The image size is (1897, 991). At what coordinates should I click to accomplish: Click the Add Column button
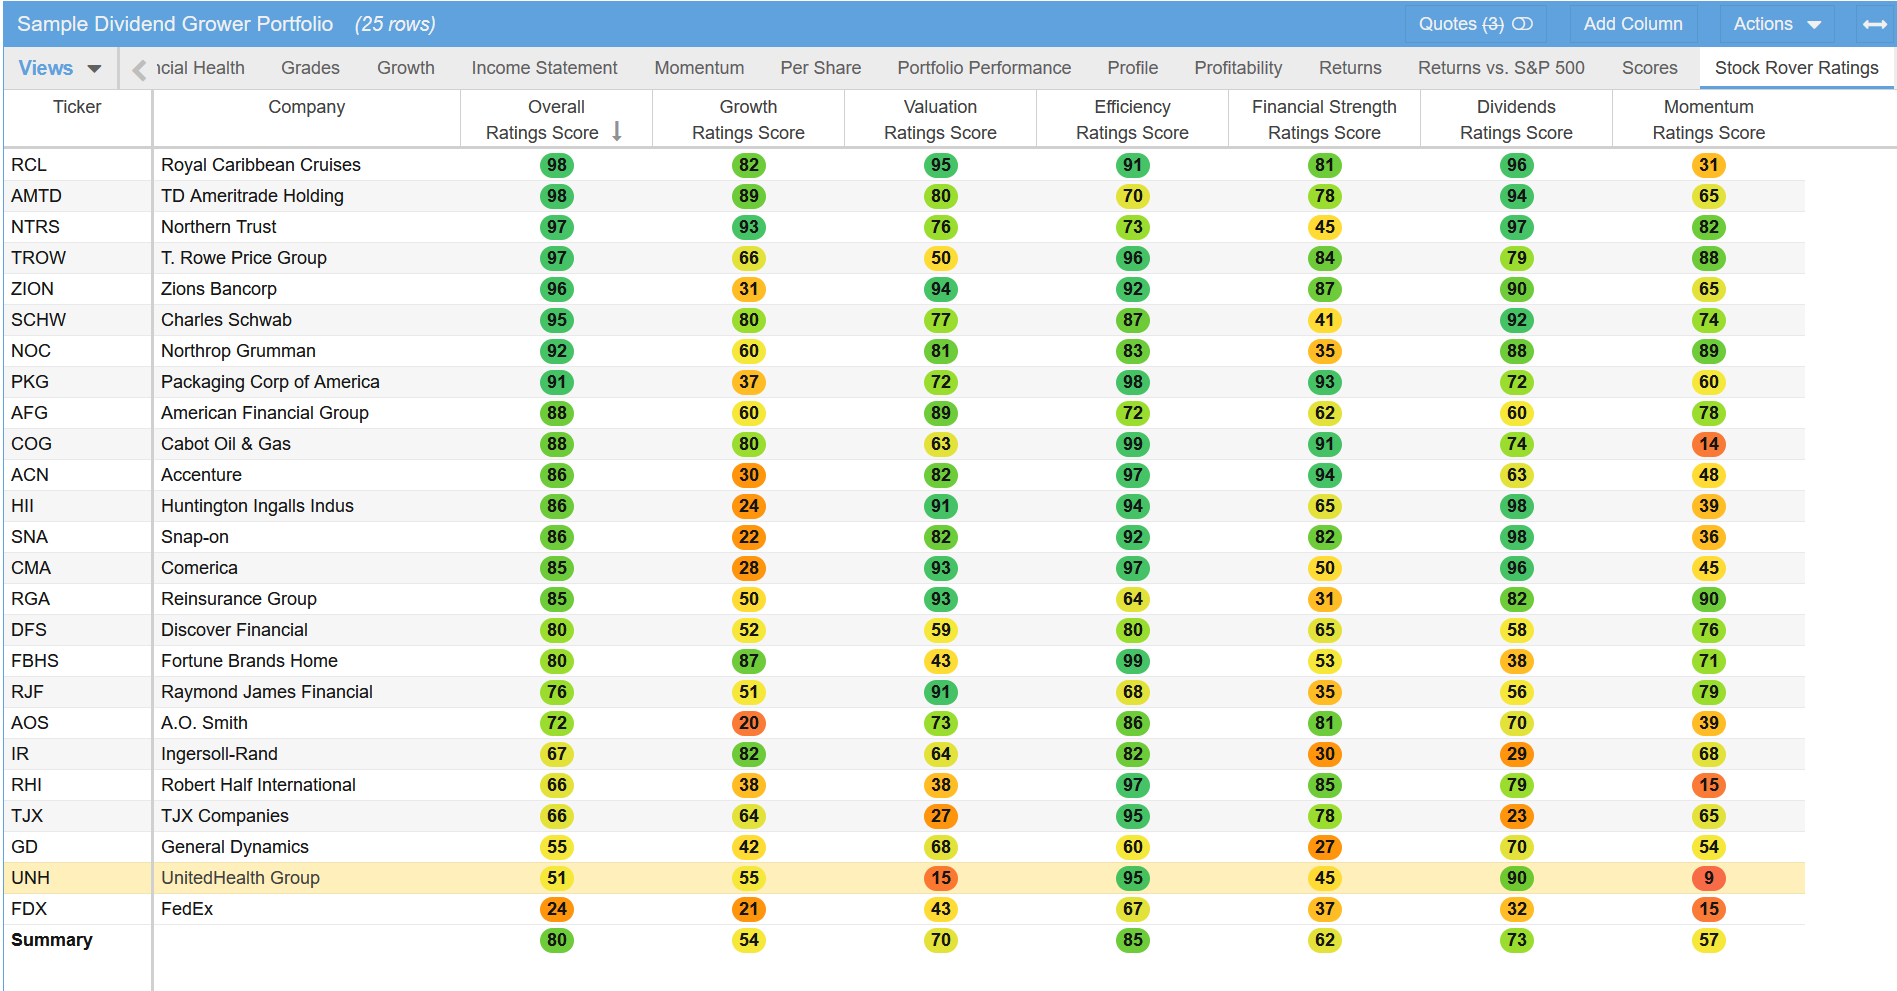1633,24
